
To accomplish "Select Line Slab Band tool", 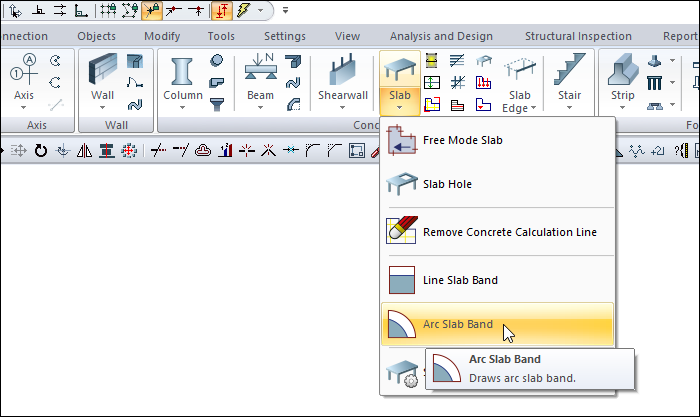I will tap(460, 280).
